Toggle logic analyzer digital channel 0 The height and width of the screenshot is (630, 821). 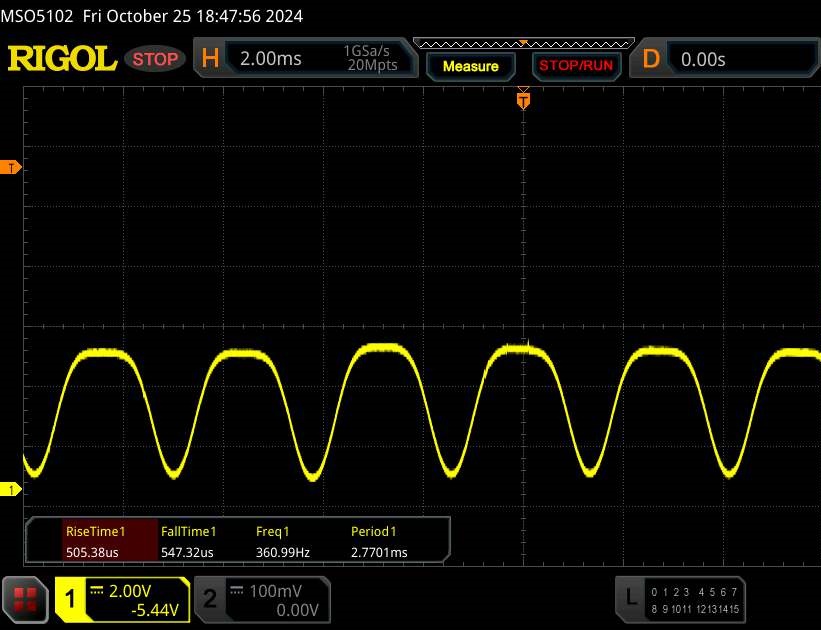[654, 592]
